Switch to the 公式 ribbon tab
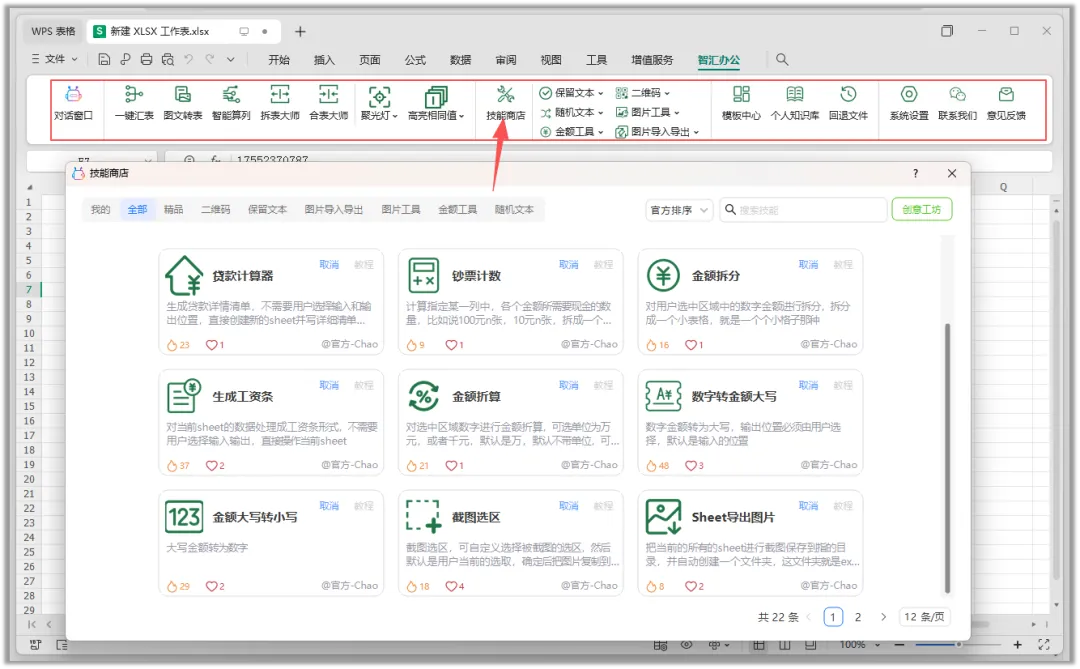 coord(415,60)
